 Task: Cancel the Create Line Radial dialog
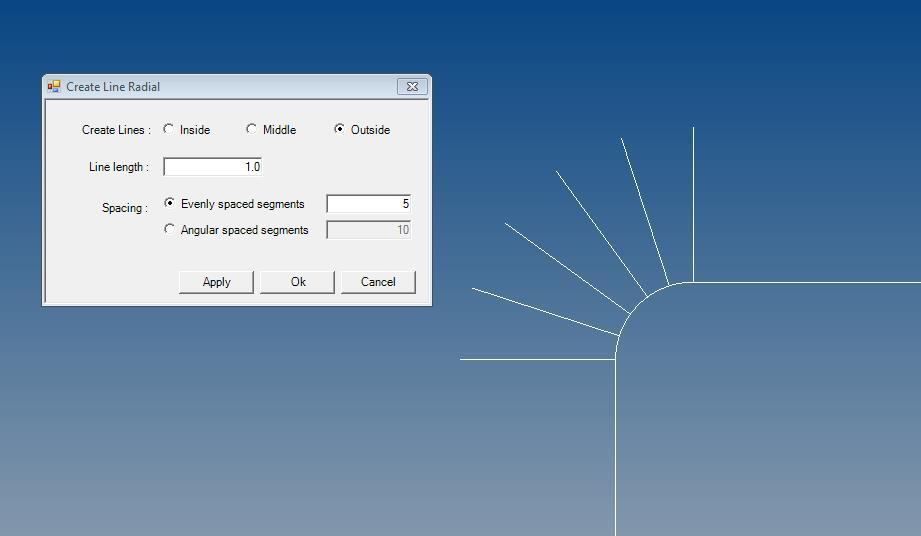378,282
